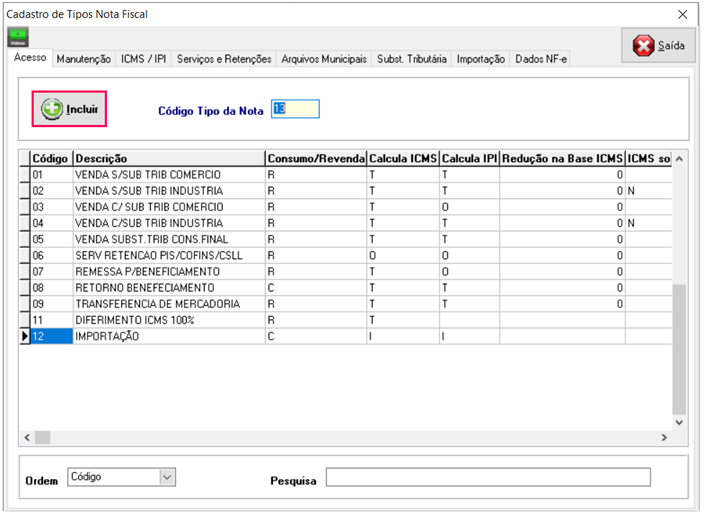Viewport: 705px width, 515px height.
Task: Click the green video icon at top-left
Action: [x=17, y=37]
